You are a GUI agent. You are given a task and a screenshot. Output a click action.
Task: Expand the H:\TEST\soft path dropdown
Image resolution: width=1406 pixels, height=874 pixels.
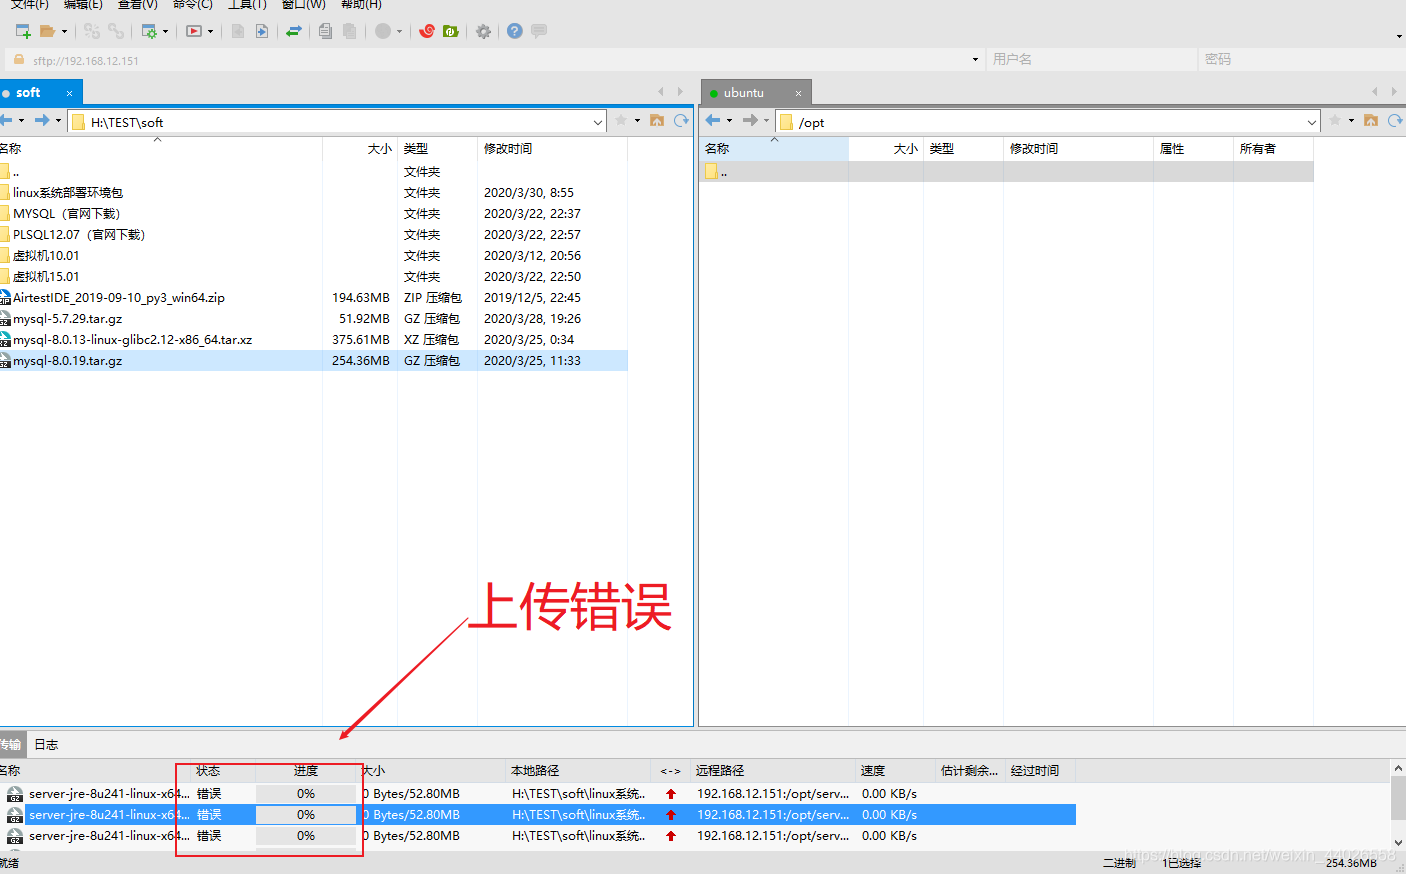598,122
